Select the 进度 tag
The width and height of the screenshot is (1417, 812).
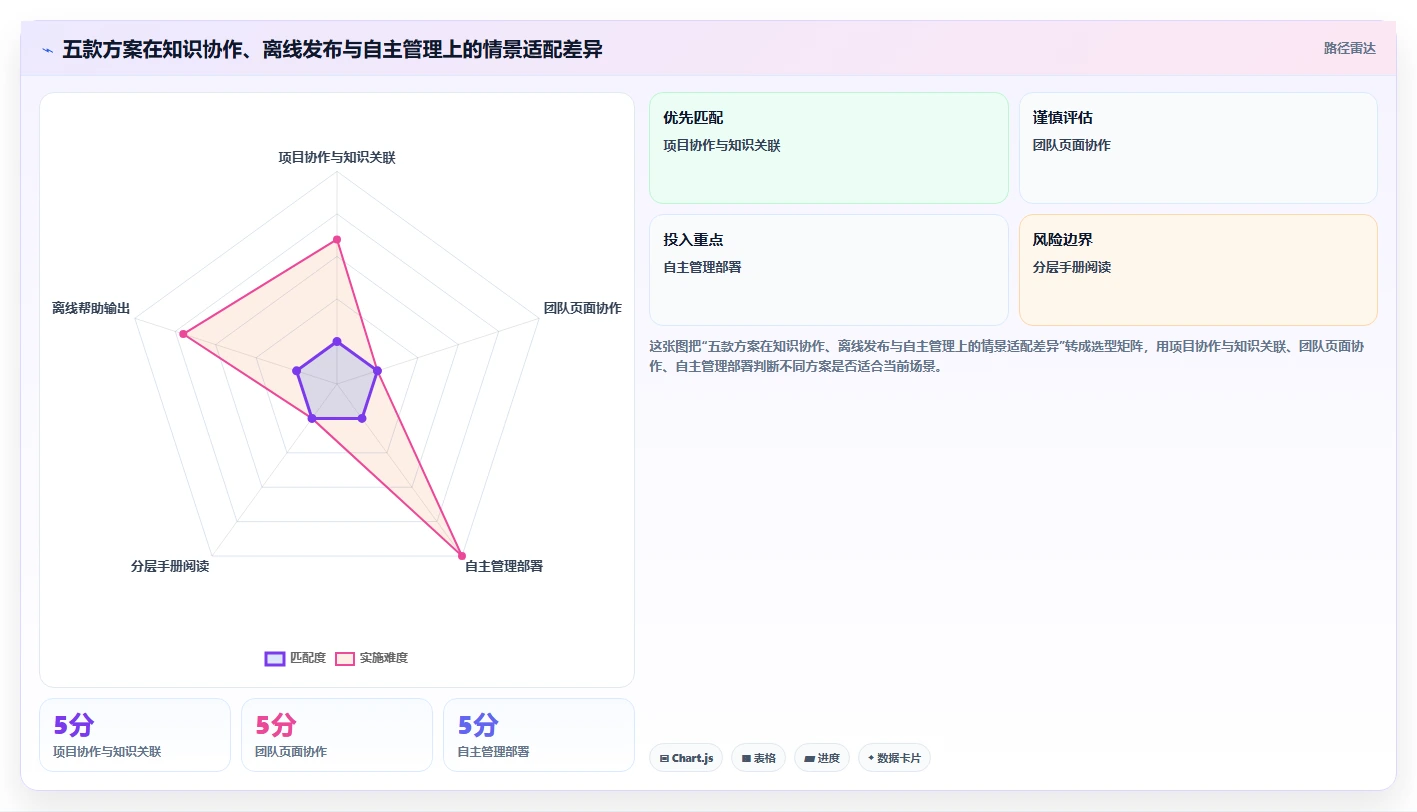[822, 758]
